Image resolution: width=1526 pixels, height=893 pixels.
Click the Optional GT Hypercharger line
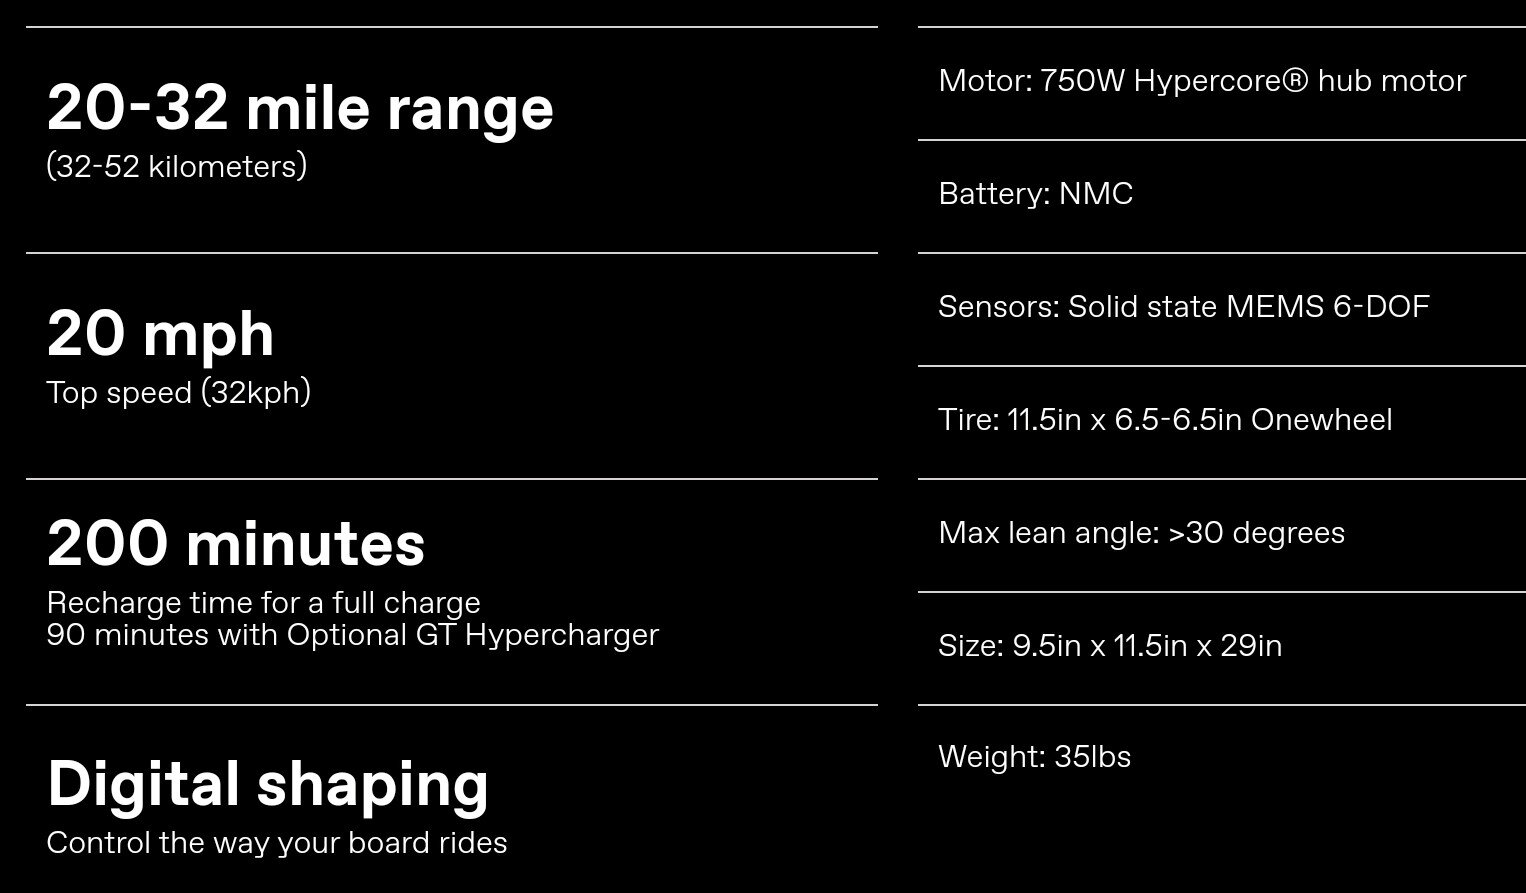click(x=353, y=635)
